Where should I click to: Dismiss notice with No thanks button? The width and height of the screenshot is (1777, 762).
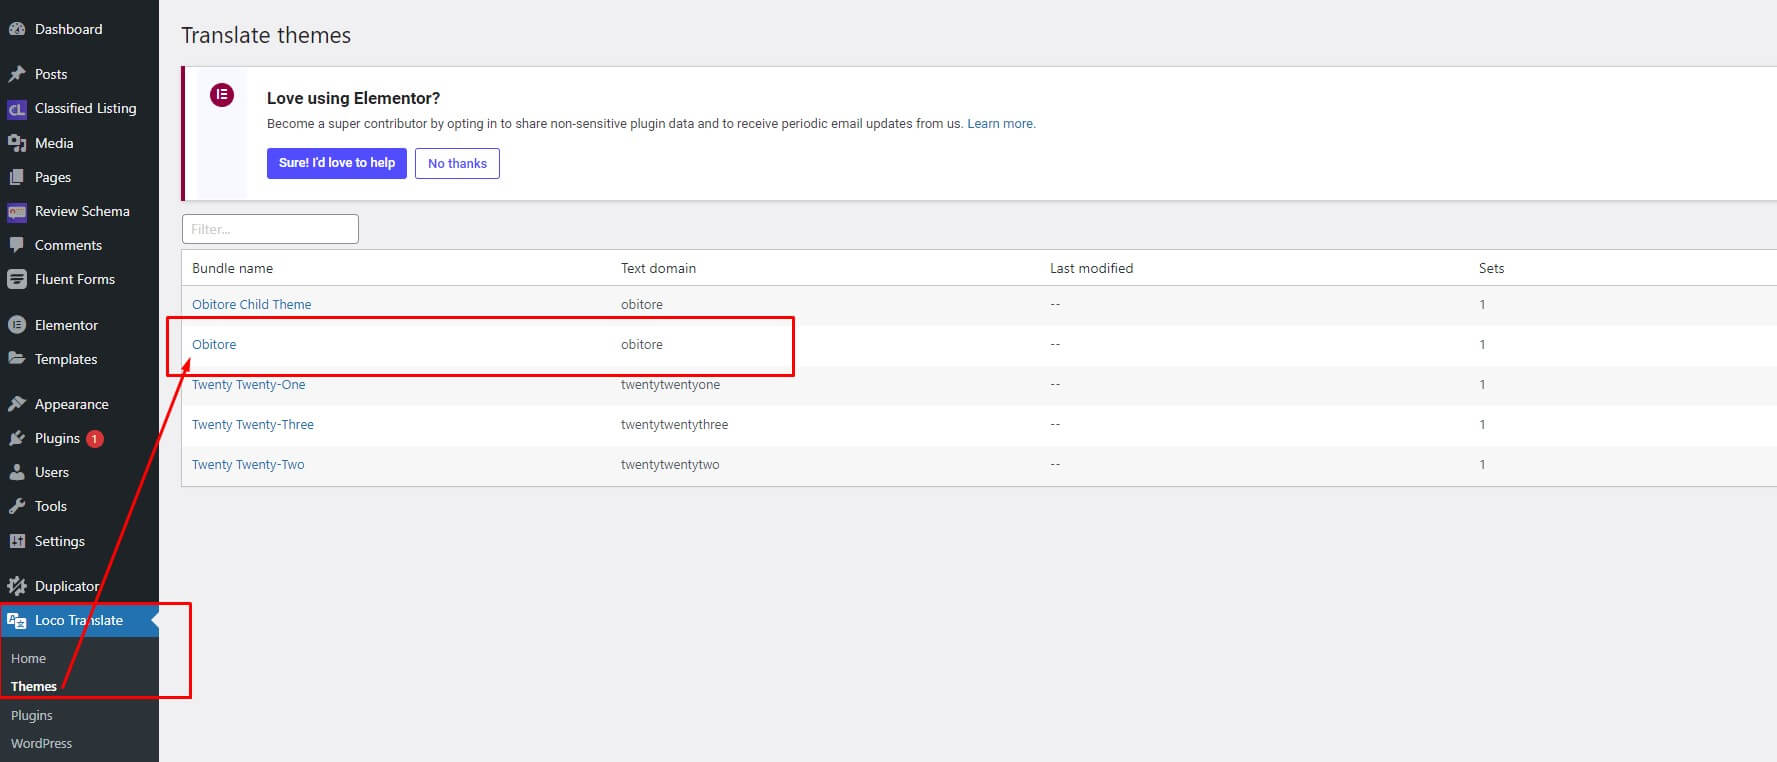pos(457,163)
